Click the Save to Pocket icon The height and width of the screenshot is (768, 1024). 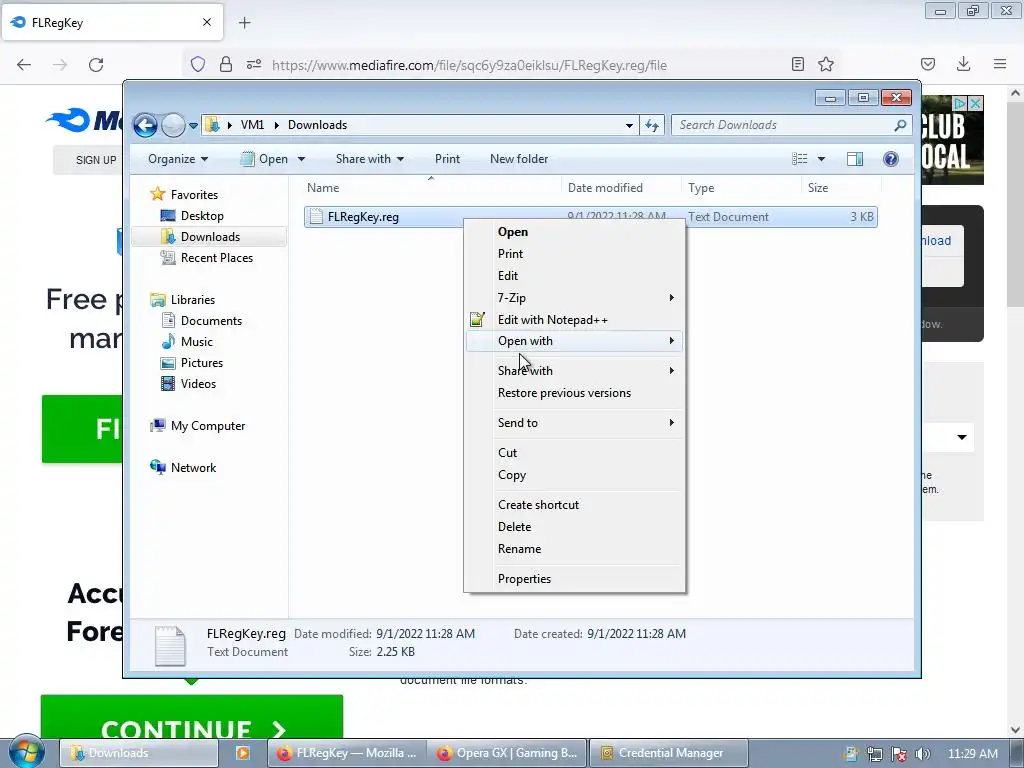927,64
